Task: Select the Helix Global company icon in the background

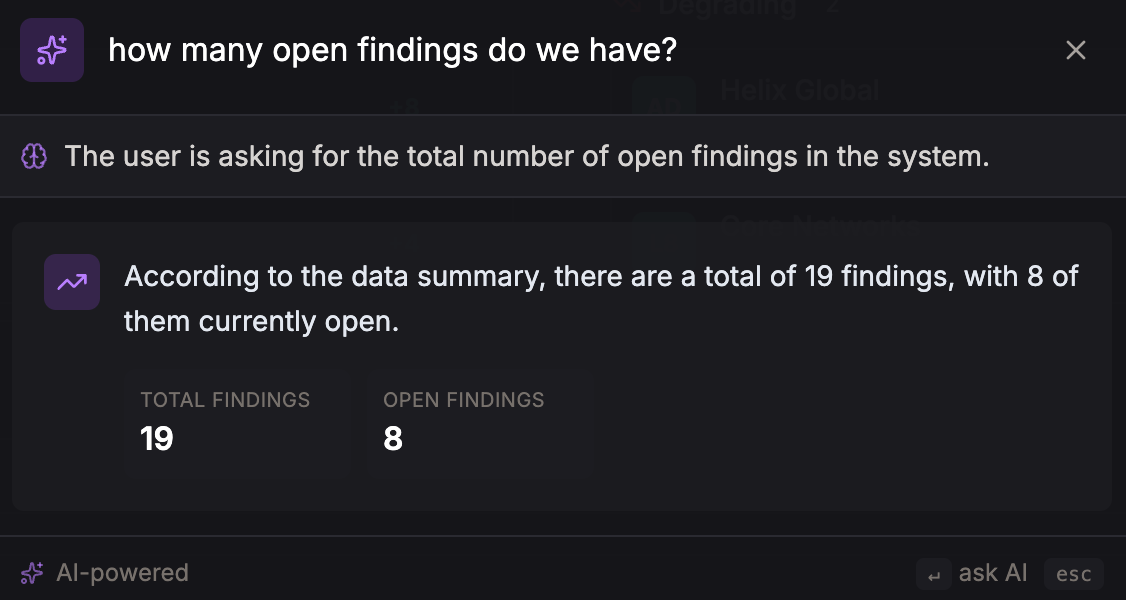Action: [x=664, y=99]
